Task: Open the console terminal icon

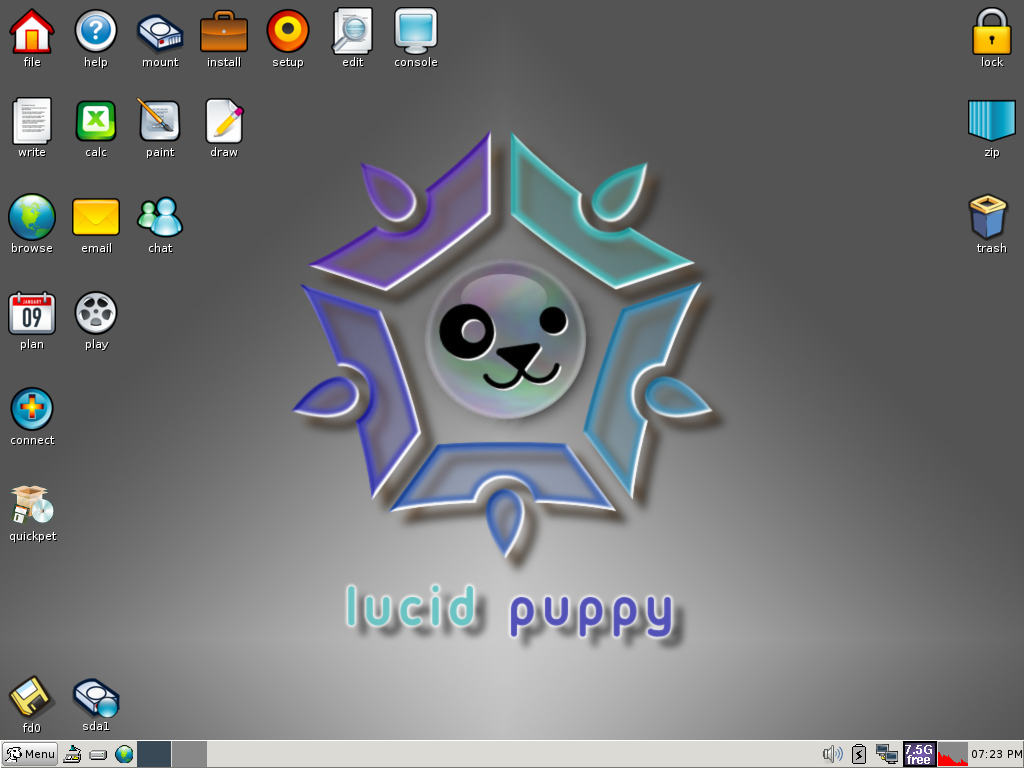Action: (416, 31)
